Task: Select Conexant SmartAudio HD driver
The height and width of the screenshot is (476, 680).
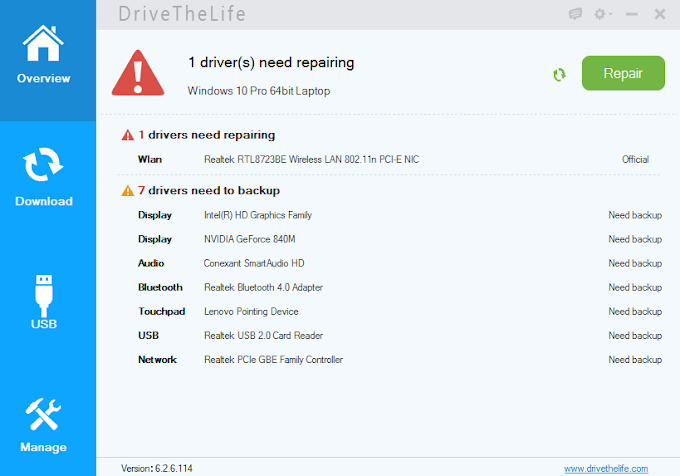Action: click(x=254, y=263)
